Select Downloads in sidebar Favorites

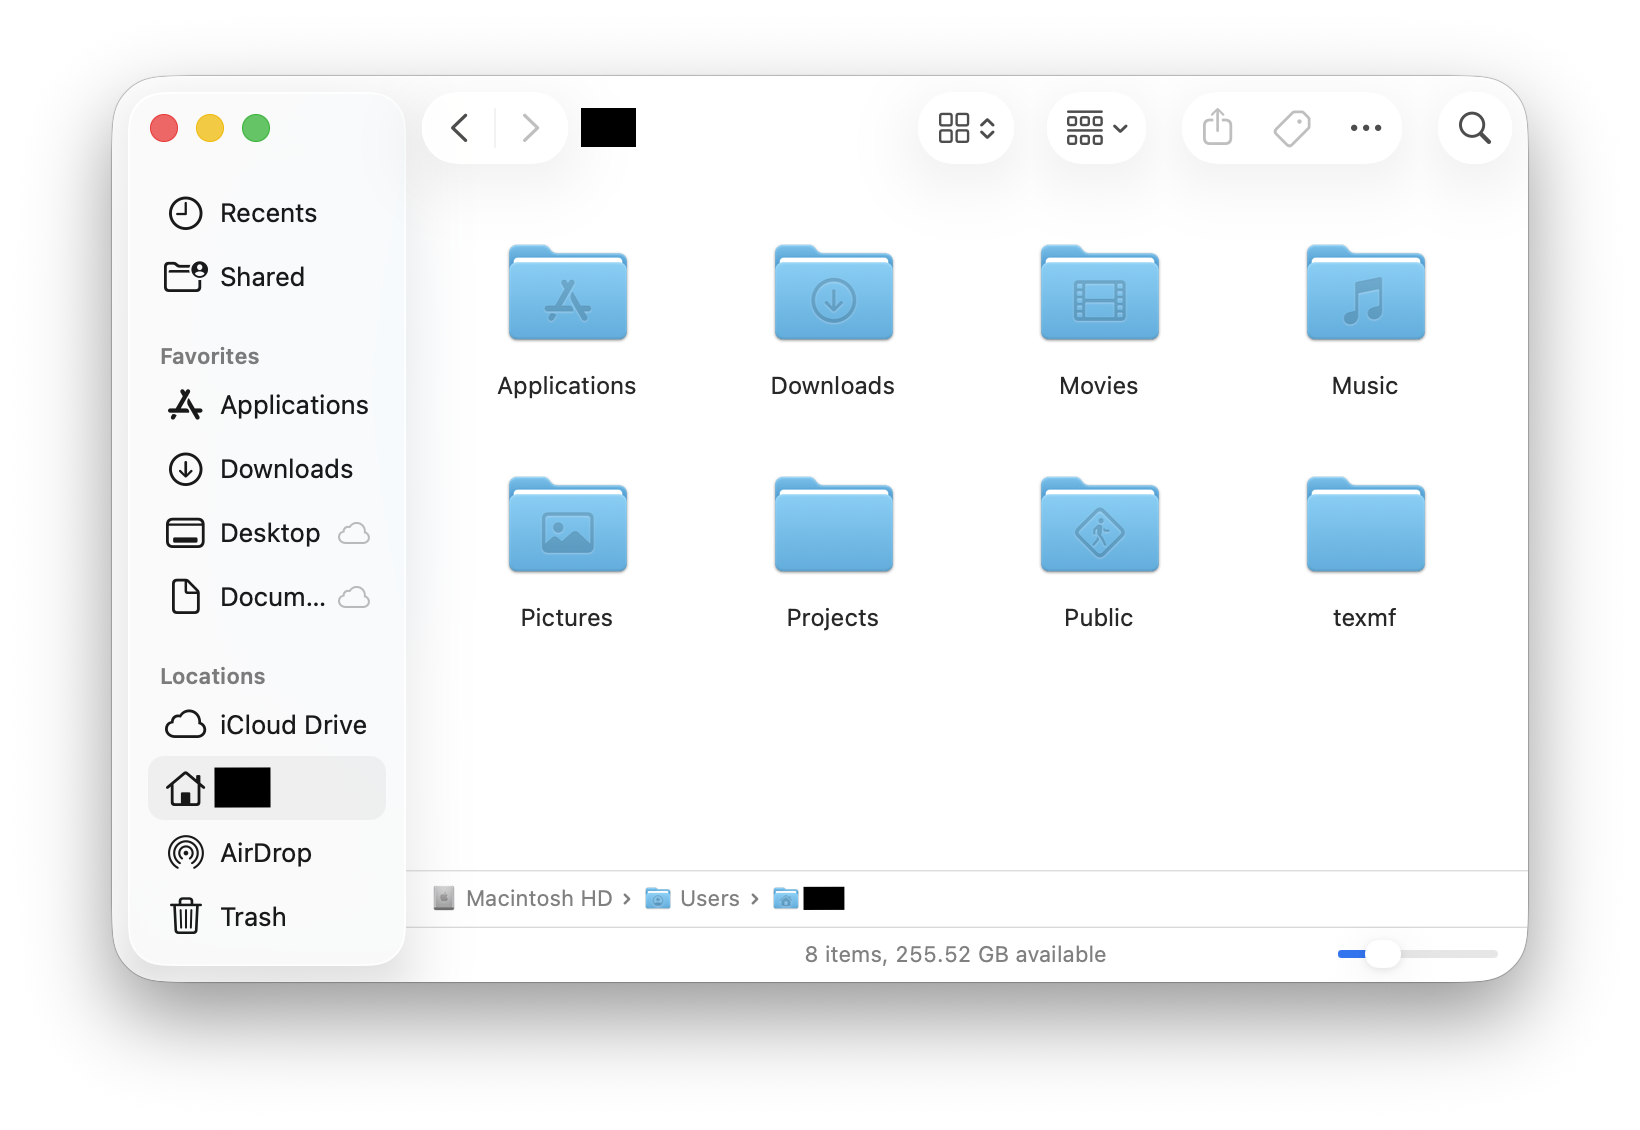point(267,469)
